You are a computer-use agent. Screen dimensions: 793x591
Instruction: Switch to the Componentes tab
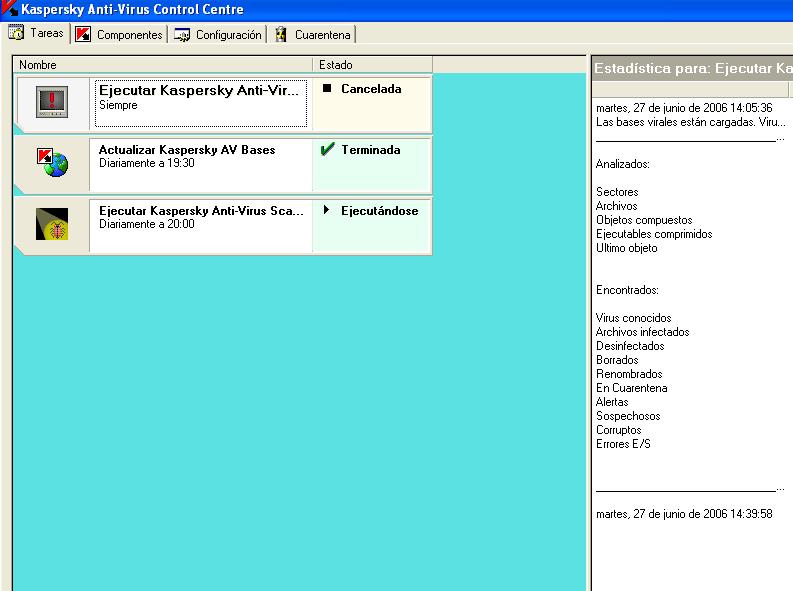[x=119, y=35]
